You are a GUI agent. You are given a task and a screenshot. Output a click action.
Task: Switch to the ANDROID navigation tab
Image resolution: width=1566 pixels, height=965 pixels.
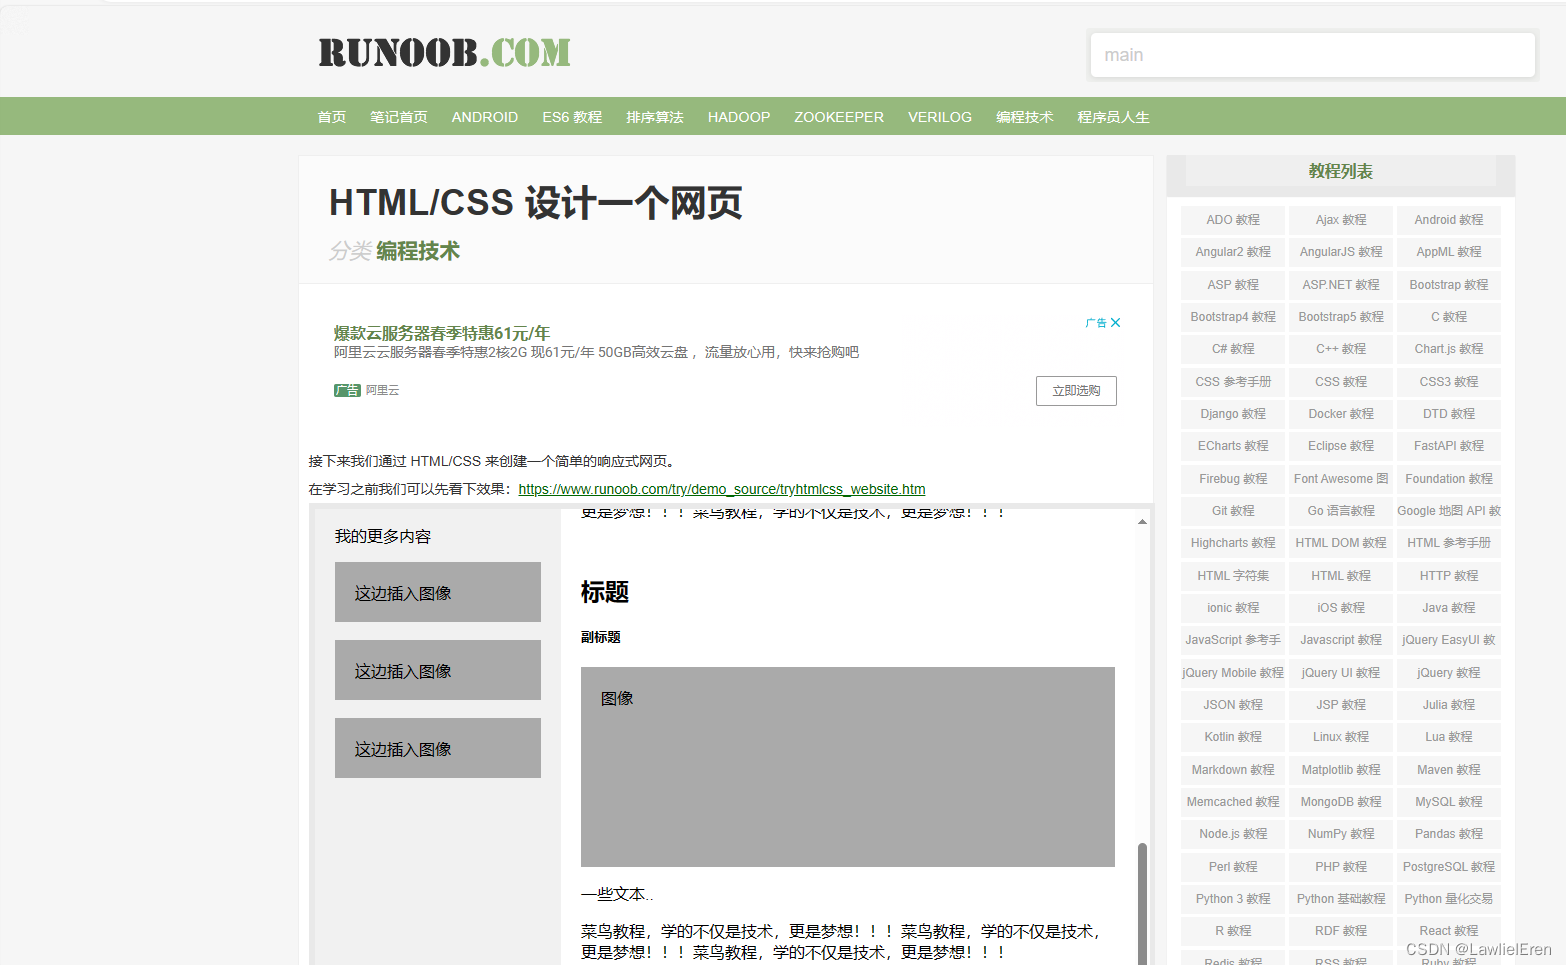(x=484, y=116)
